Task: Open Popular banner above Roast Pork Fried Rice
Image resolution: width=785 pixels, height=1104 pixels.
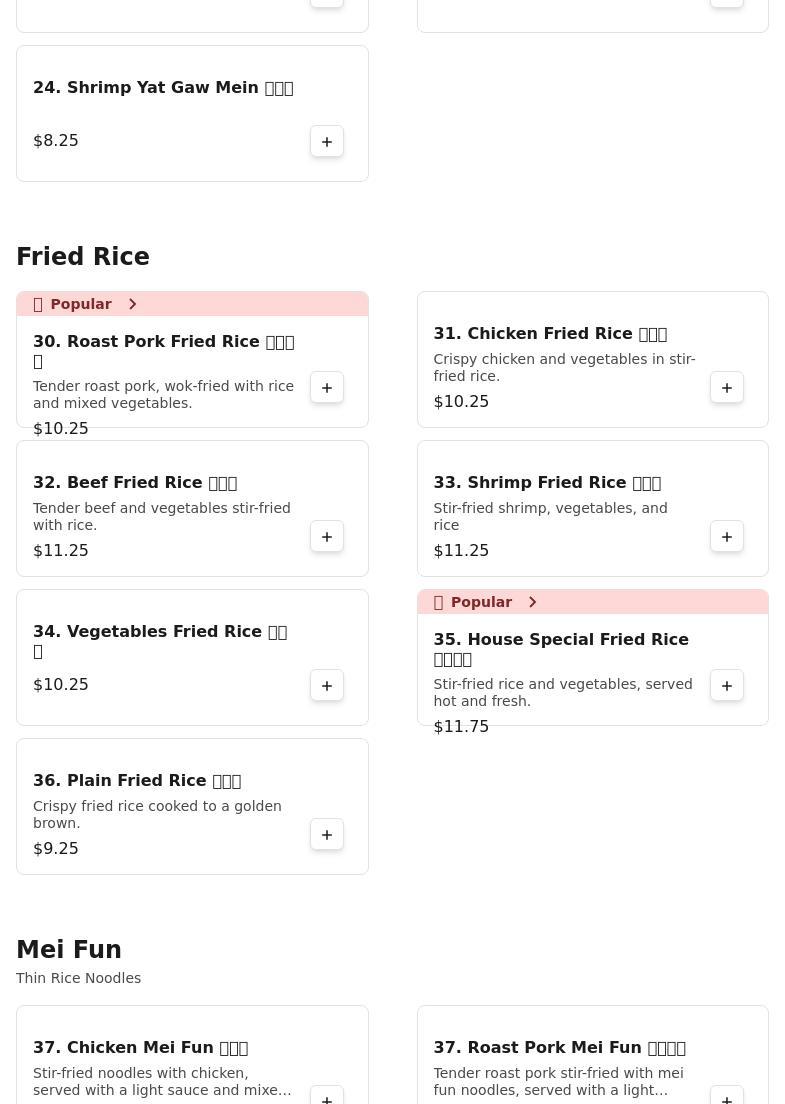Action: click(80, 304)
